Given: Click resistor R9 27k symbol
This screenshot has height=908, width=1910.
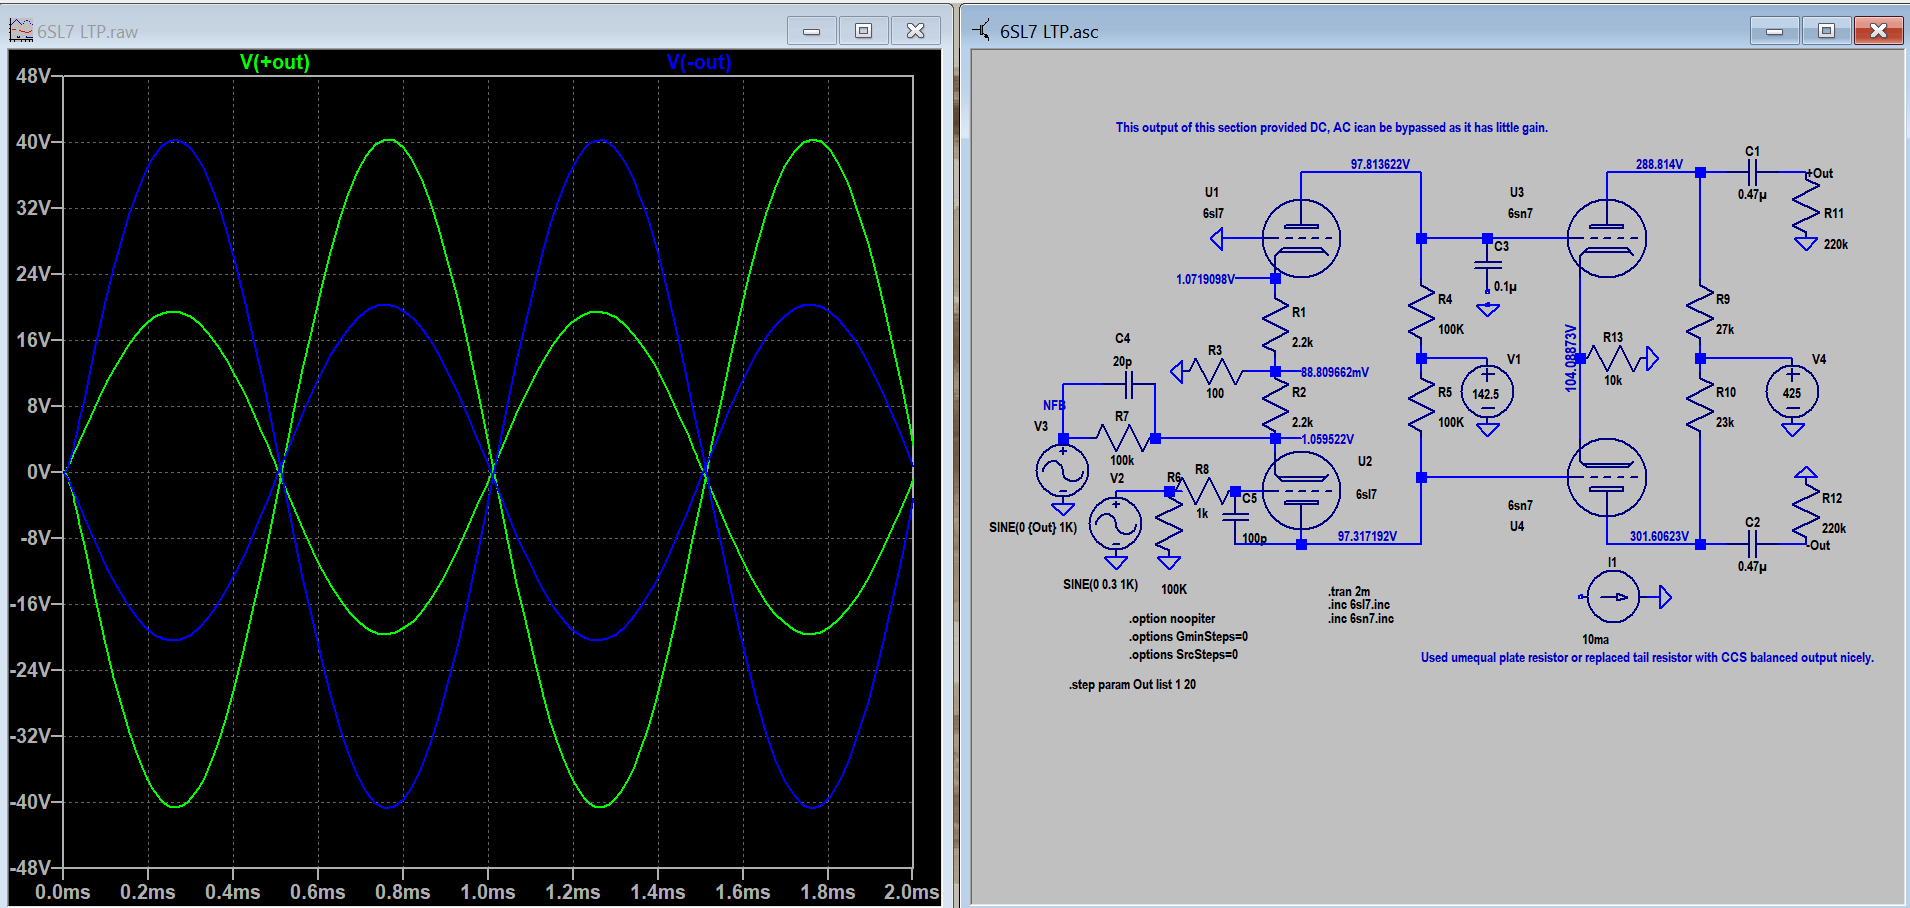Looking at the screenshot, I should (x=1699, y=313).
